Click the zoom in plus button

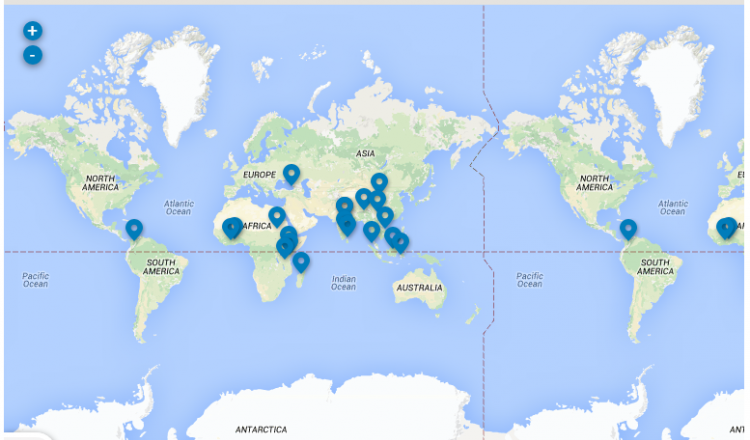pyautogui.click(x=32, y=31)
